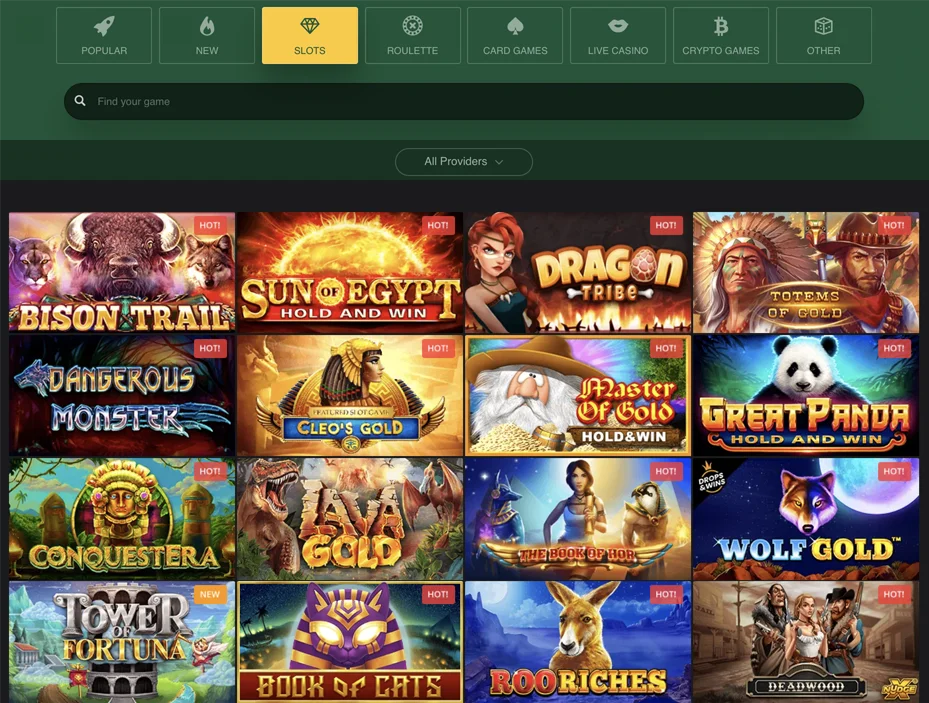Click the HOT! badge on Book of Hor
Viewport: 929px width, 703px height.
pos(666,471)
